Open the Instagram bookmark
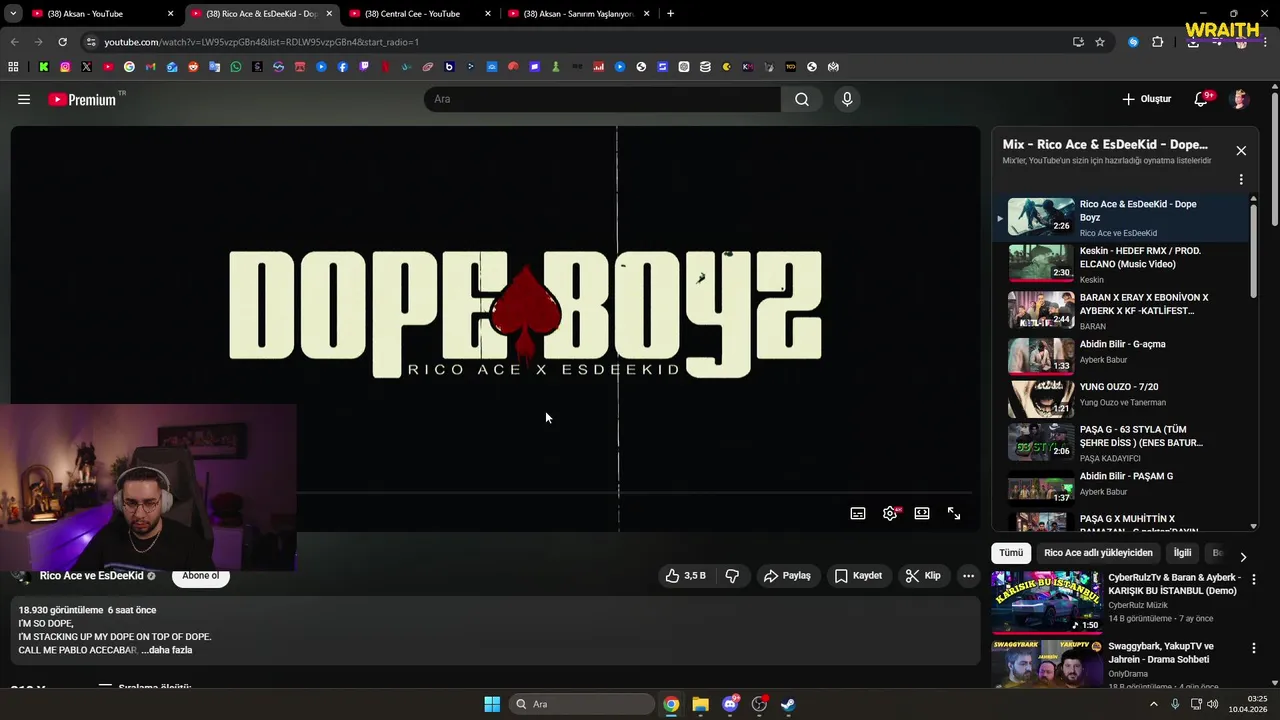 65,67
